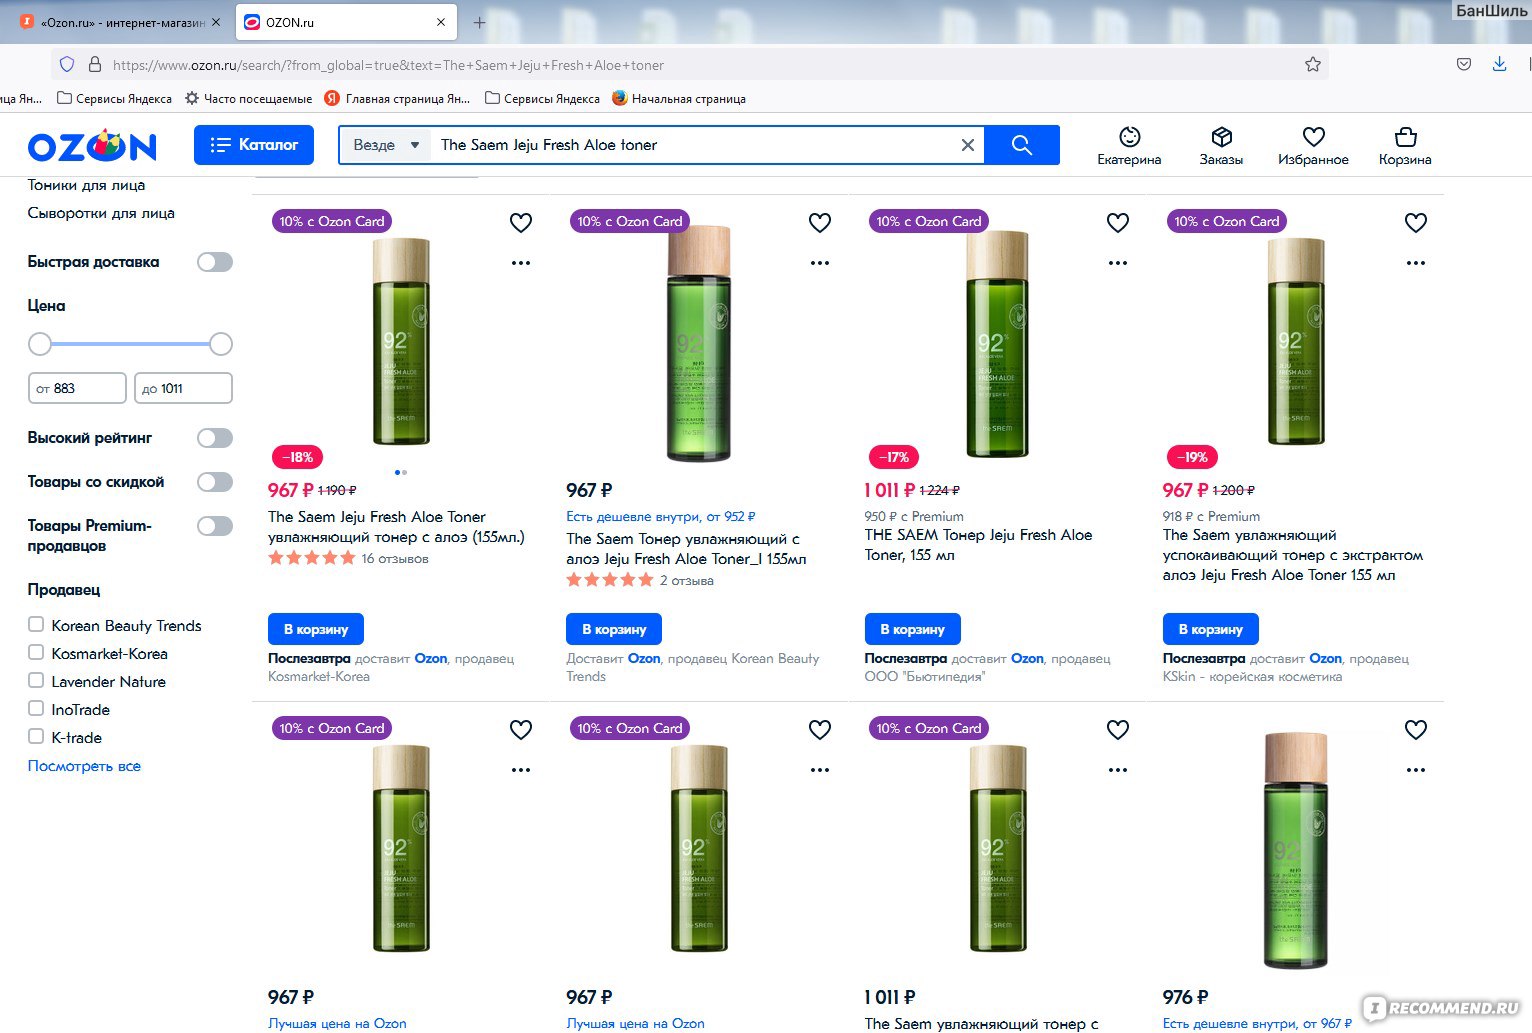Add KSkin toner В корзину
The height and width of the screenshot is (1033, 1532).
(x=1210, y=629)
